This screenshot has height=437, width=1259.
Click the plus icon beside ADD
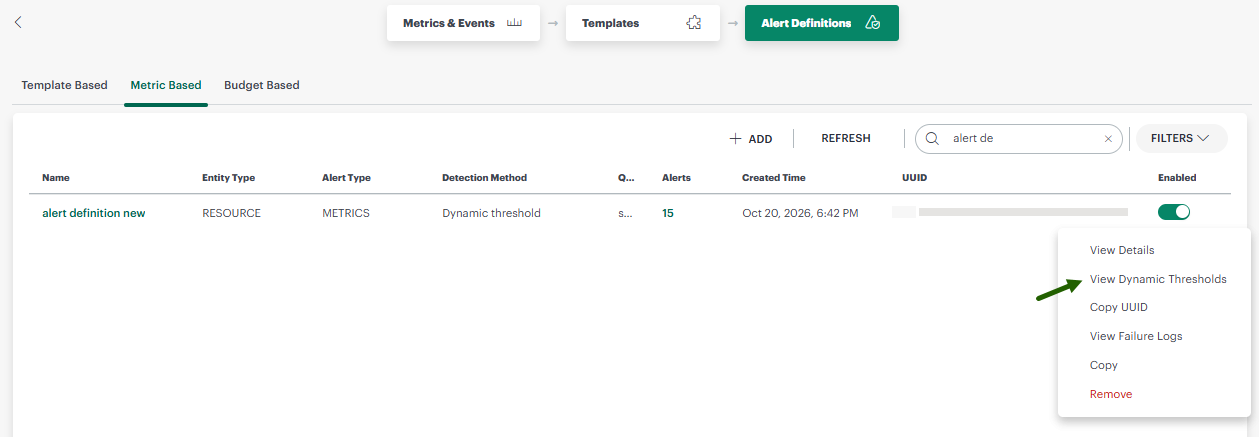(735, 139)
